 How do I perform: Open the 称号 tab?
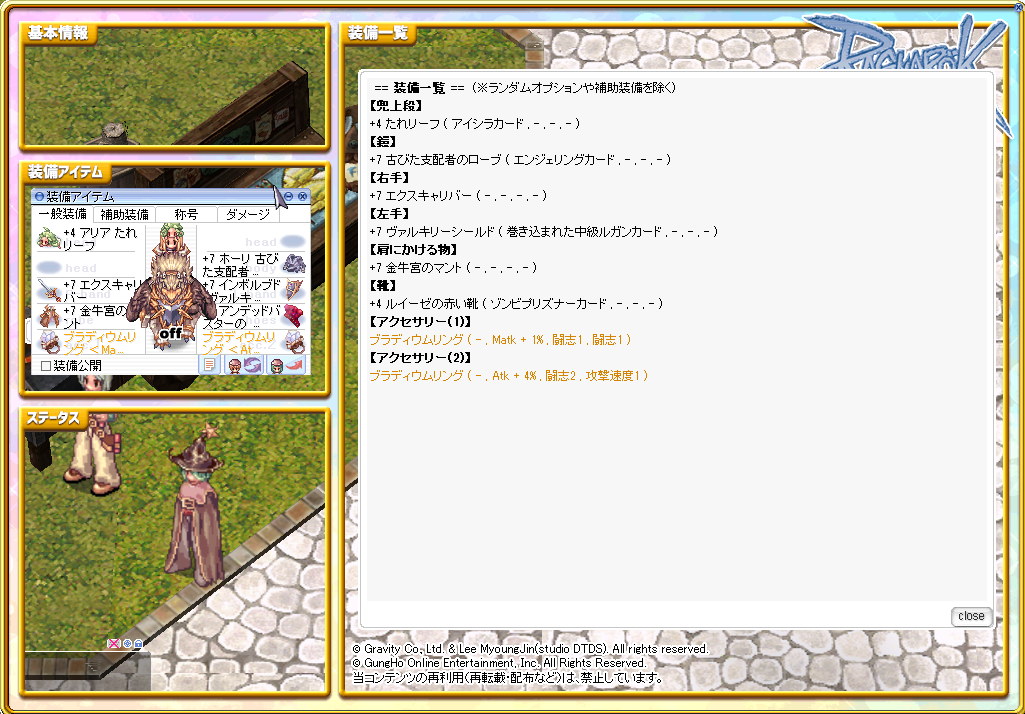[186, 214]
